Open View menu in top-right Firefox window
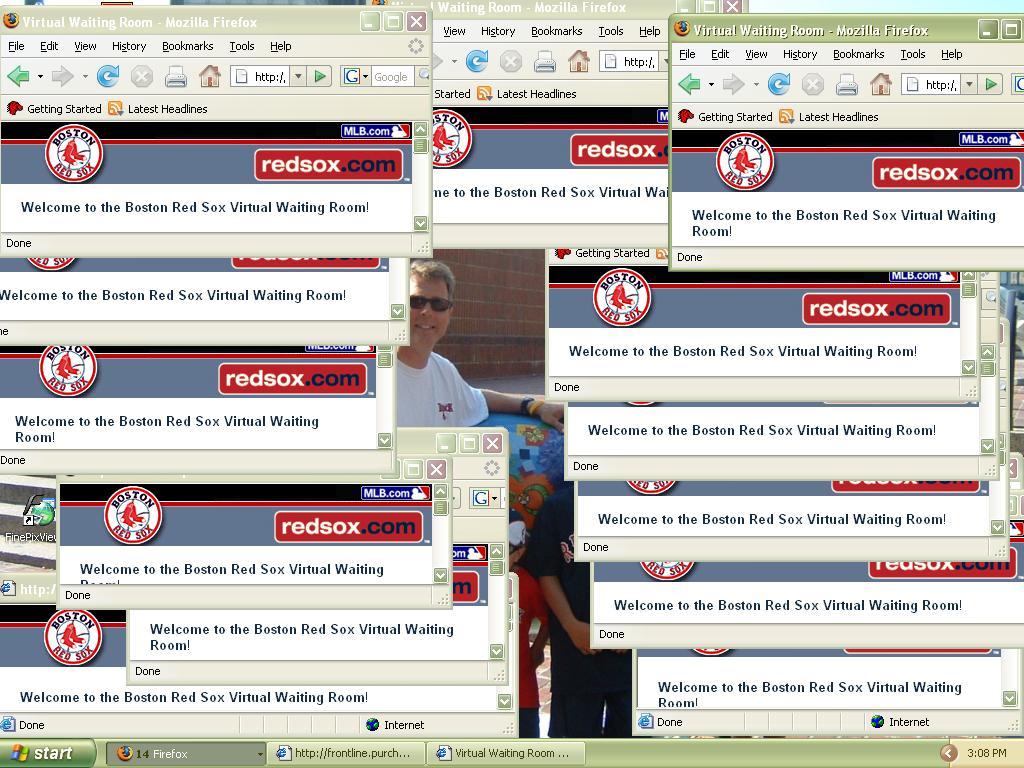This screenshot has width=1024, height=768. (756, 54)
